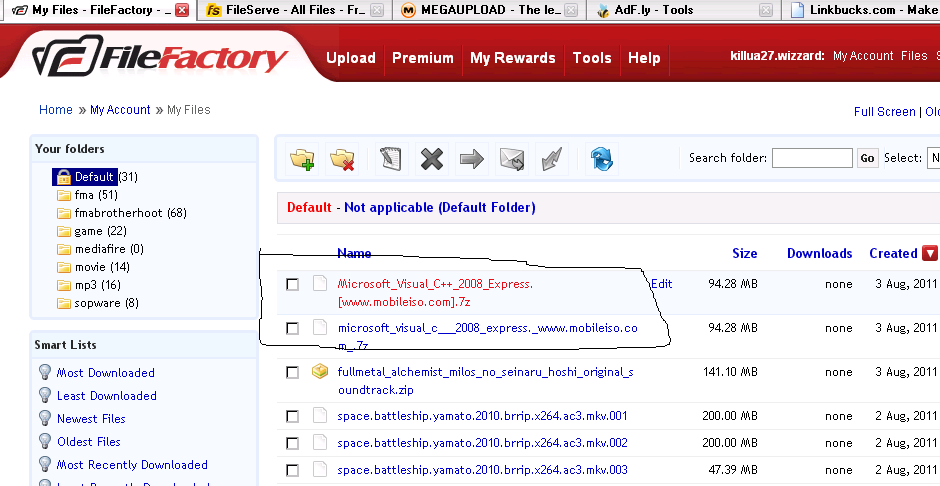Click the red Default folder title link
This screenshot has height=486, width=940.
[309, 207]
